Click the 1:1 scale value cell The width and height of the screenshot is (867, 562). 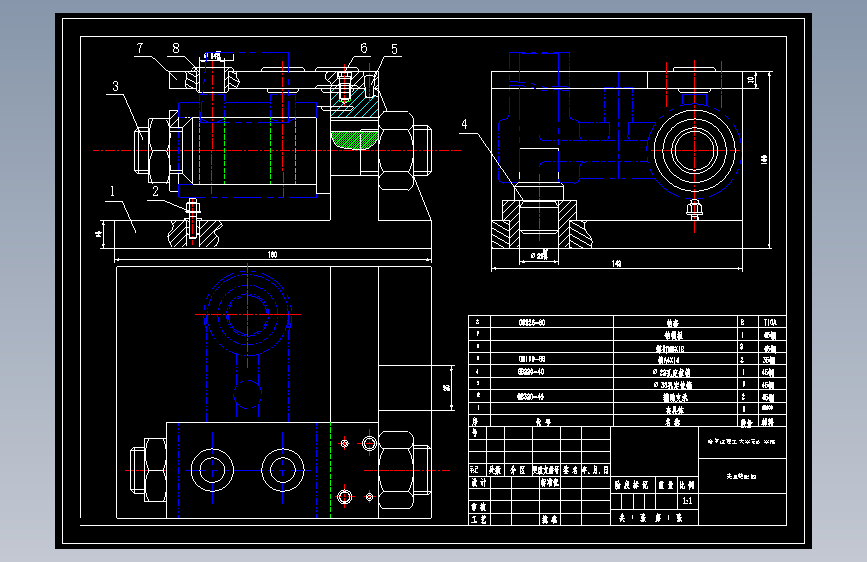click(x=687, y=501)
